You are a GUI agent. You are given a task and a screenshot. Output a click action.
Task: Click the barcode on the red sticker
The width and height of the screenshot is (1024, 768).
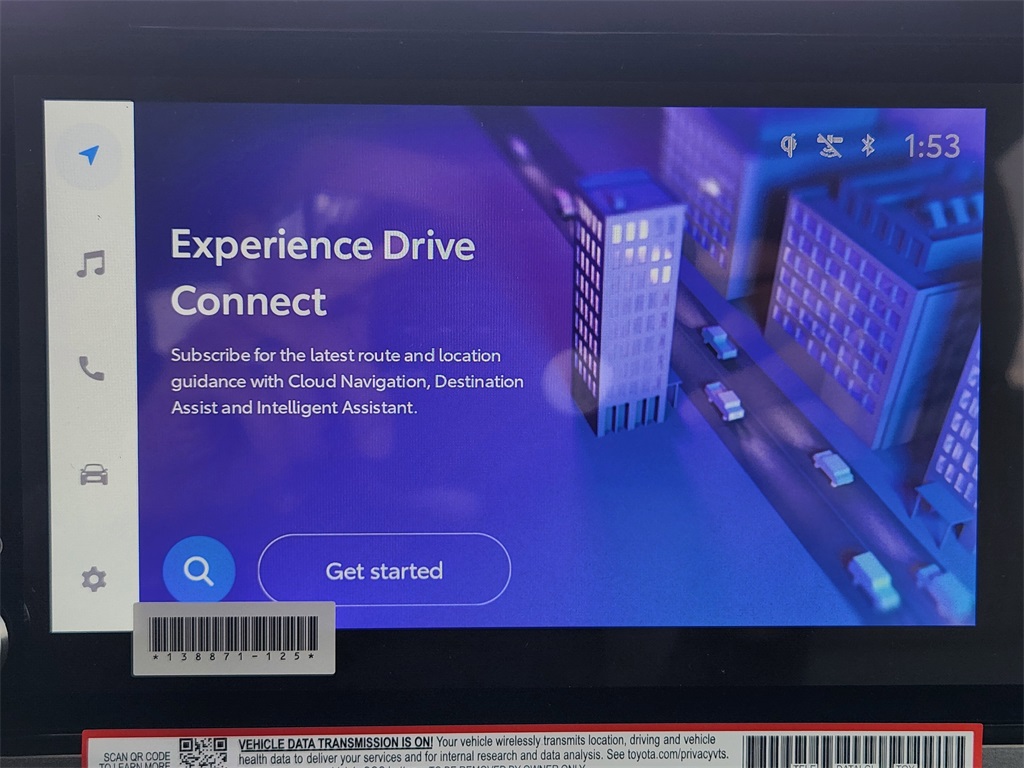pos(855,752)
